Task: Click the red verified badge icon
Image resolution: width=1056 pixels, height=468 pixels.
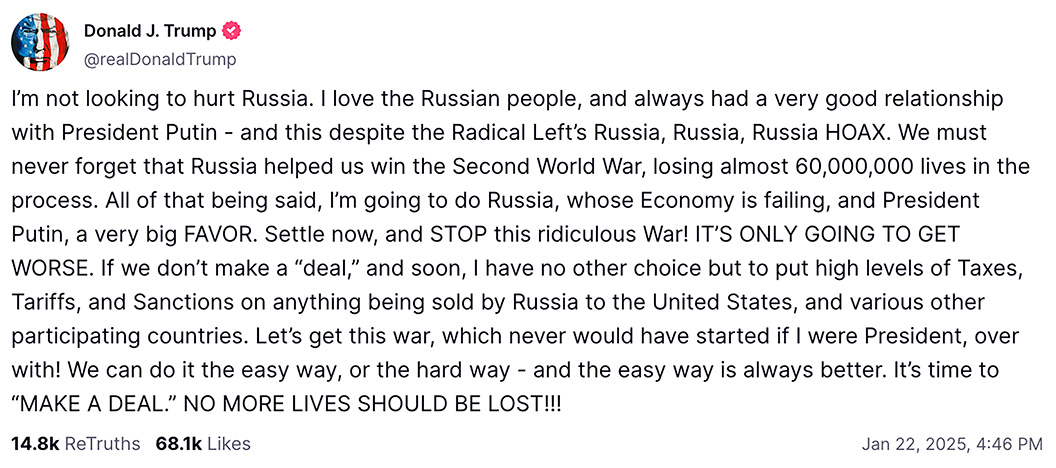Action: coord(233,30)
